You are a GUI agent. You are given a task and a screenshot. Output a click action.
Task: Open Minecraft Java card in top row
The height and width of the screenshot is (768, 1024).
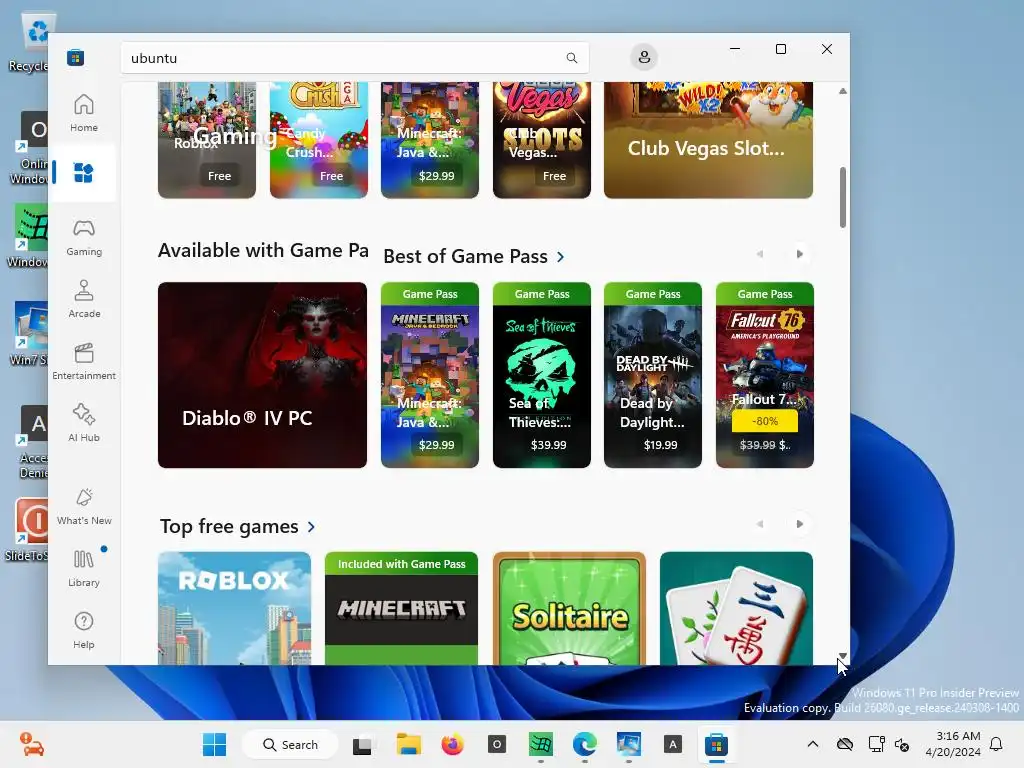(x=430, y=140)
